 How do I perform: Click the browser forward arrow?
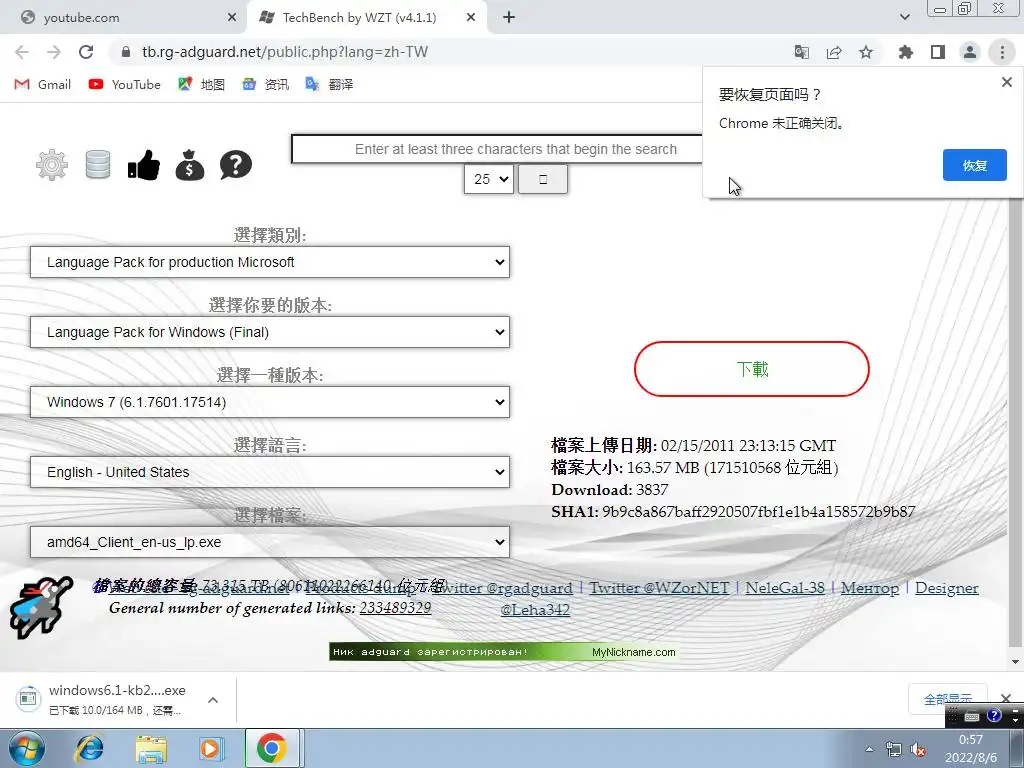54,52
